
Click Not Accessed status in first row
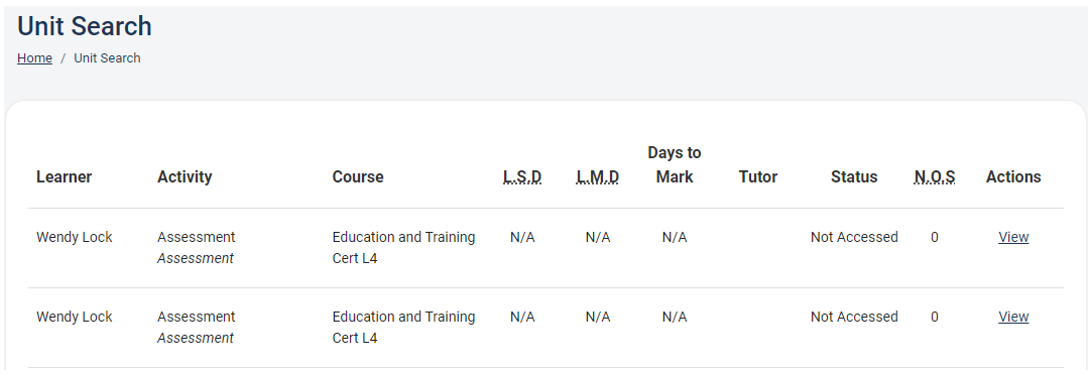point(854,238)
